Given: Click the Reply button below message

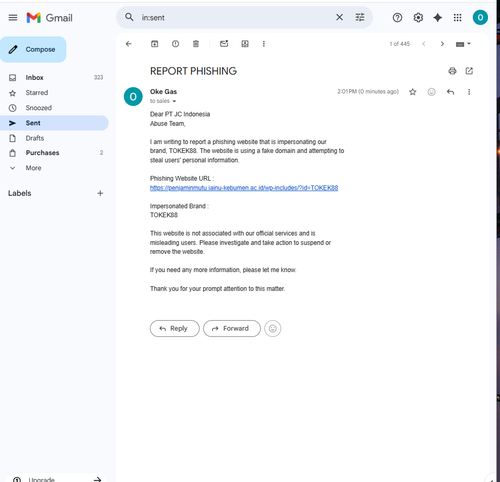Looking at the screenshot, I should (174, 328).
